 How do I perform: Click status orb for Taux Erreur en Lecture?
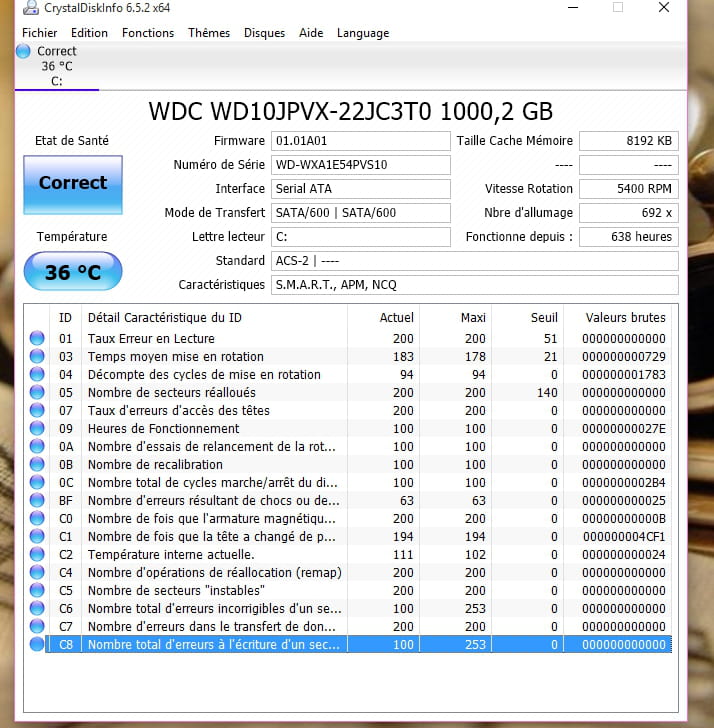[x=37, y=339]
